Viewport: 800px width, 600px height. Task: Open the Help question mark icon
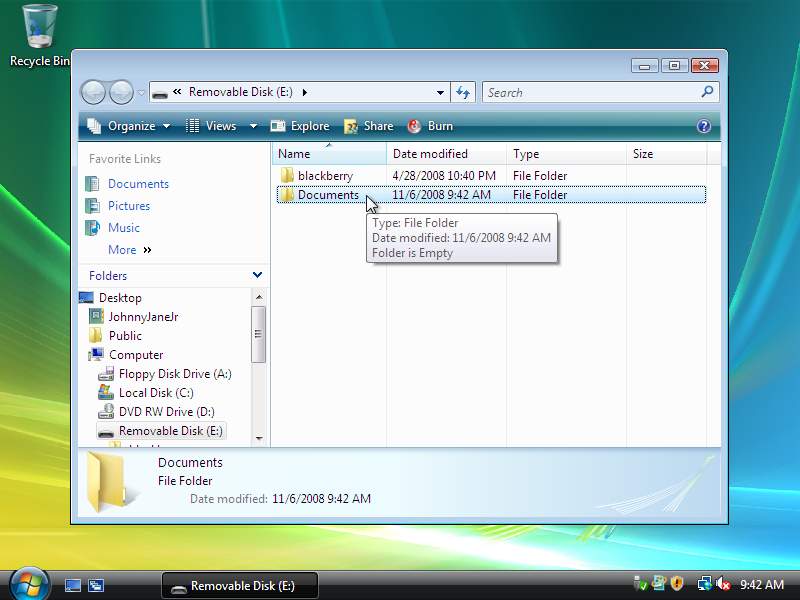pos(704,126)
